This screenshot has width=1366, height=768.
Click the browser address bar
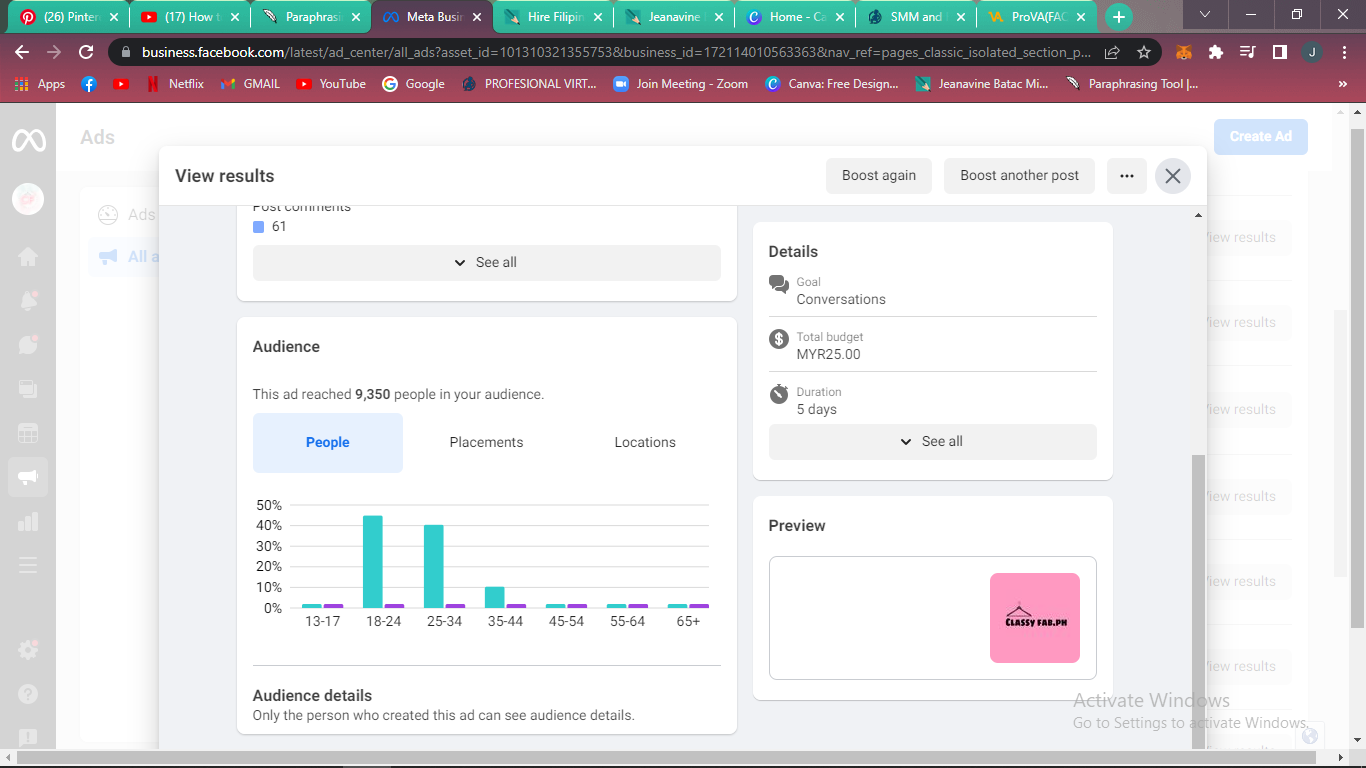point(615,52)
